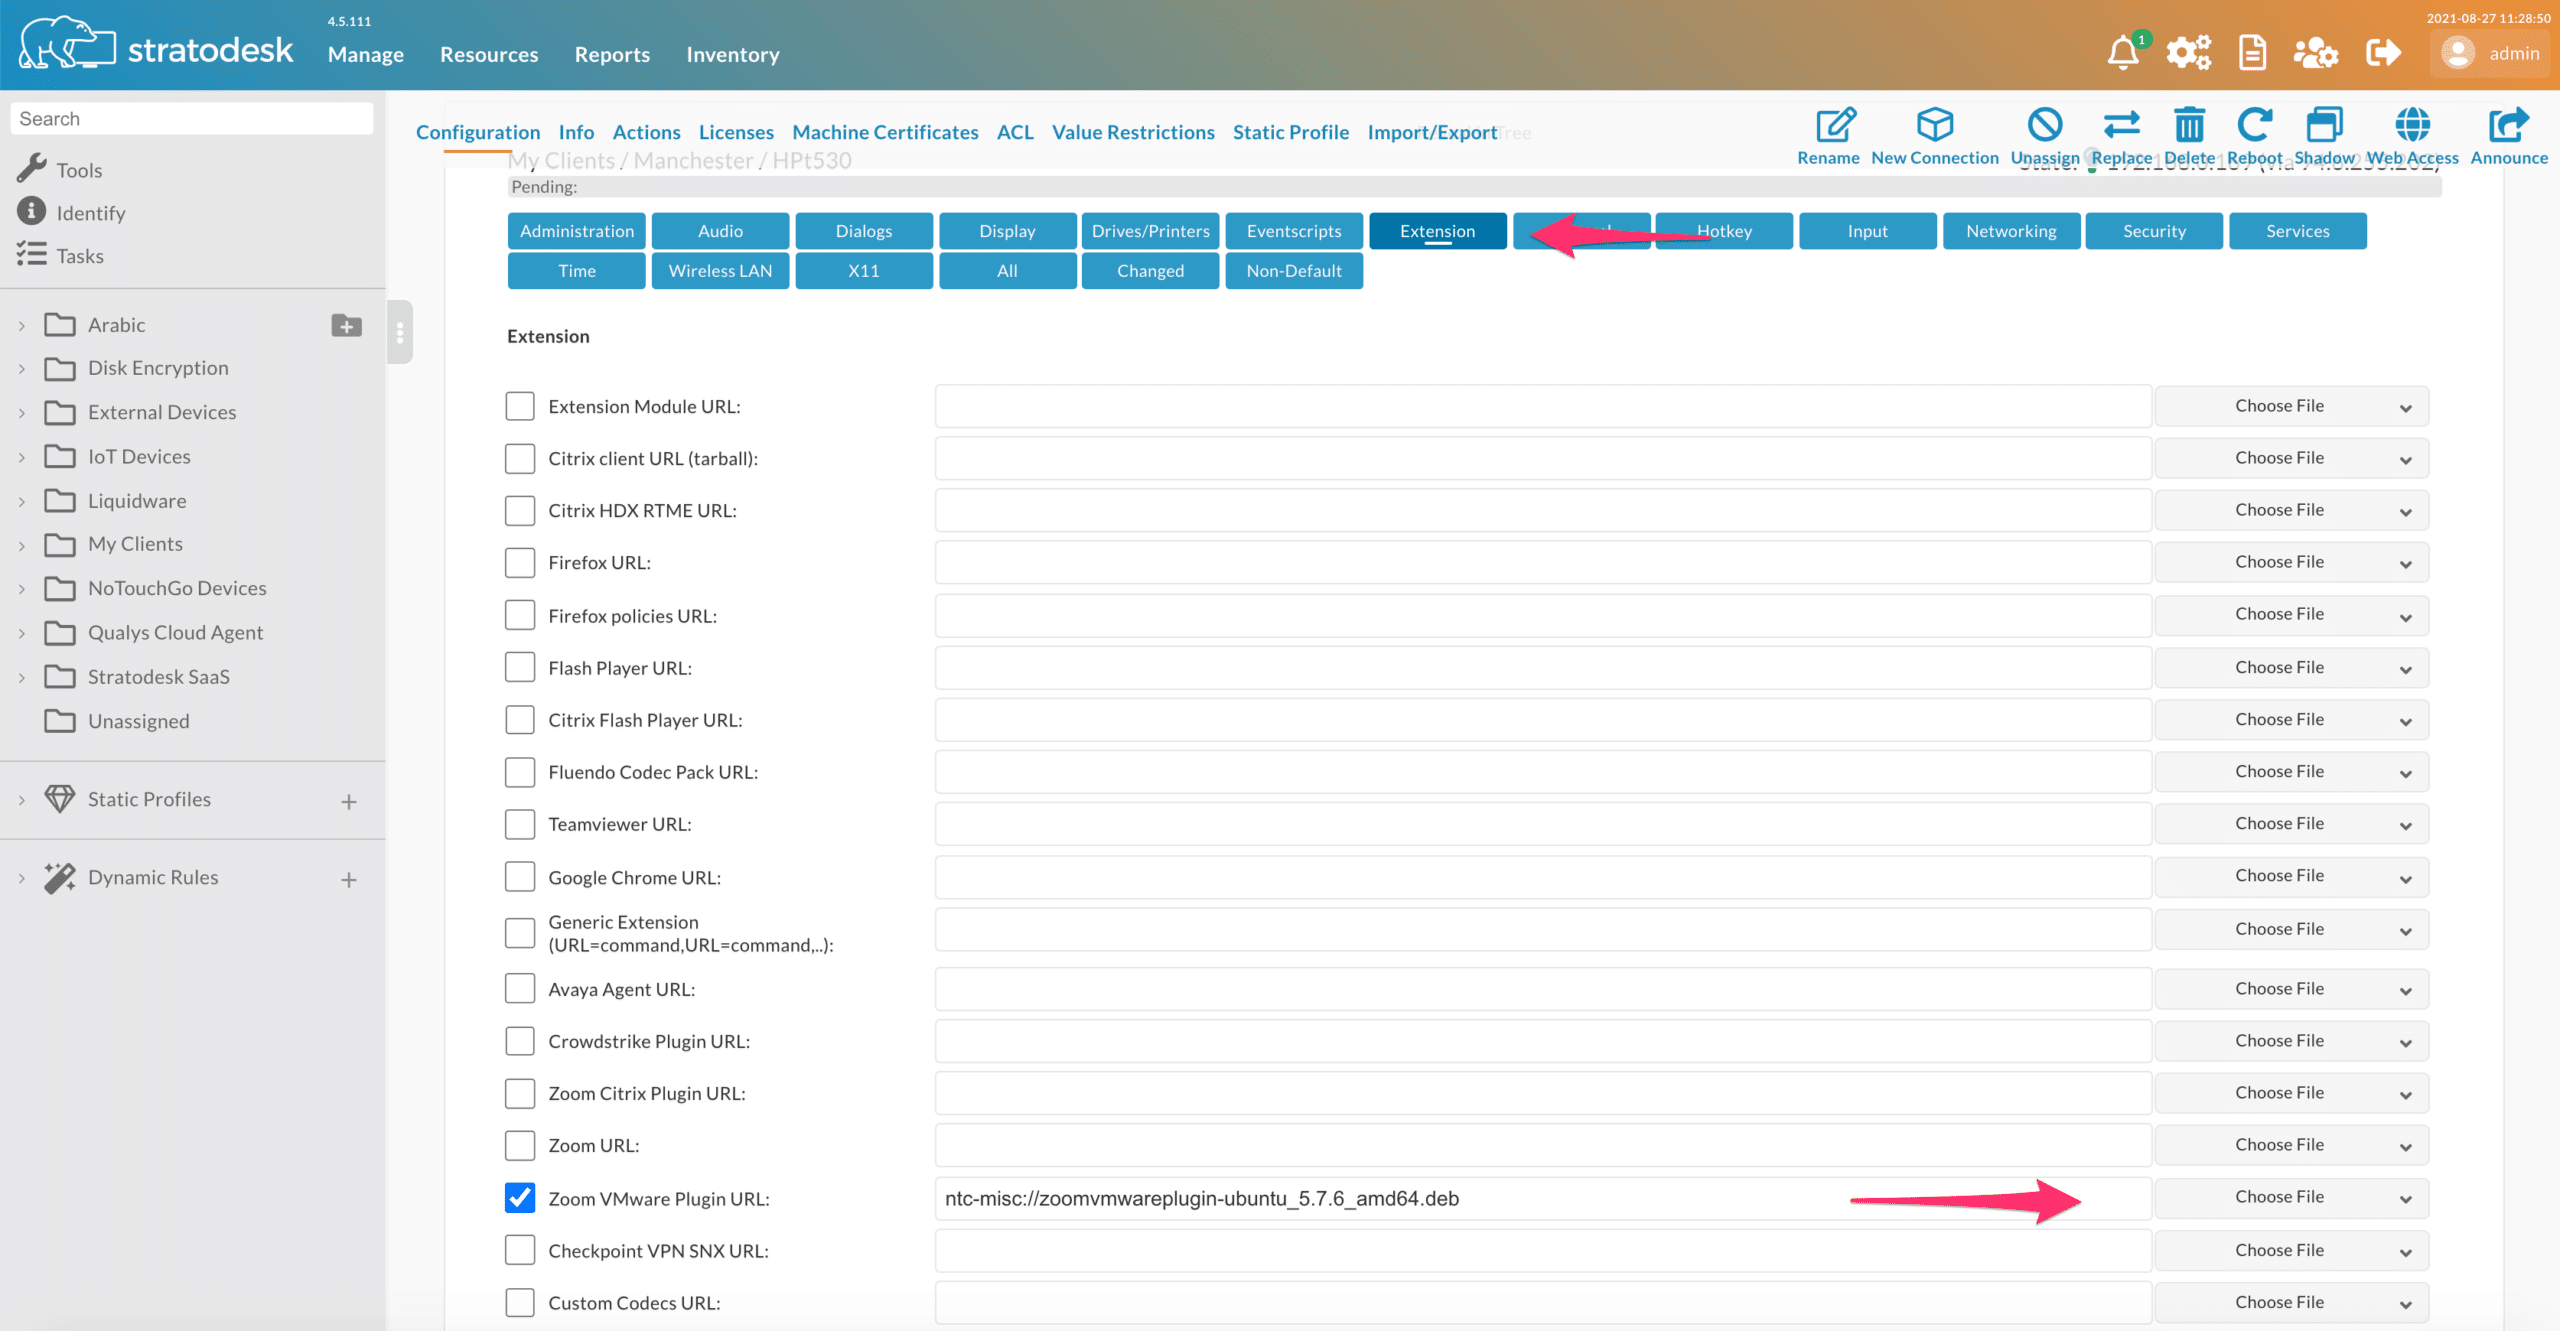This screenshot has height=1331, width=2560.
Task: Add a new Static Profile with plus
Action: coord(348,801)
